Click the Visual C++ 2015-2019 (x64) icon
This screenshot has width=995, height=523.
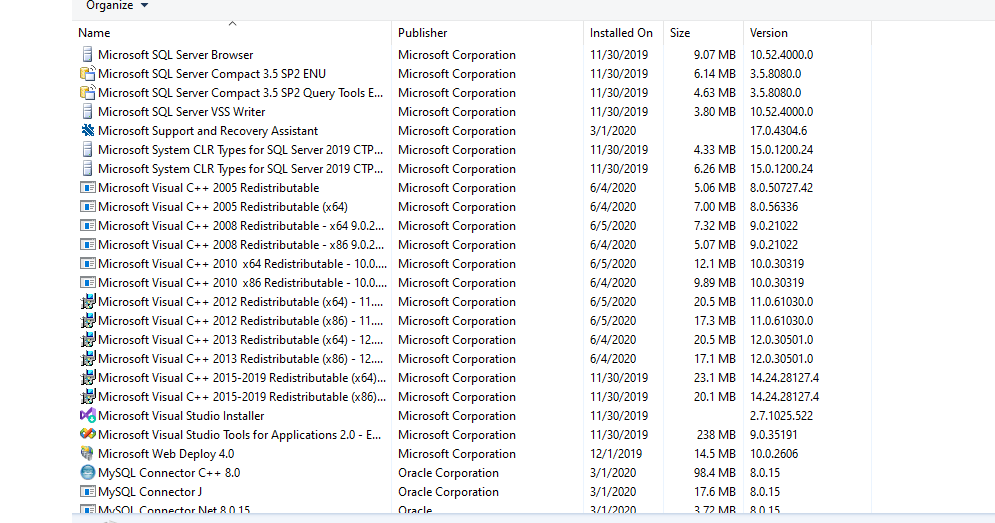click(88, 378)
